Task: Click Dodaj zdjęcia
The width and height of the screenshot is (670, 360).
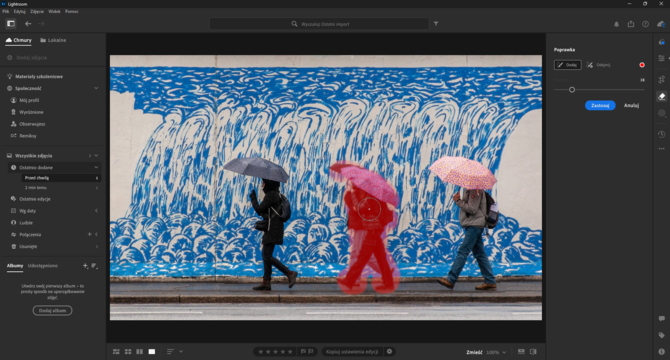Action: click(27, 57)
